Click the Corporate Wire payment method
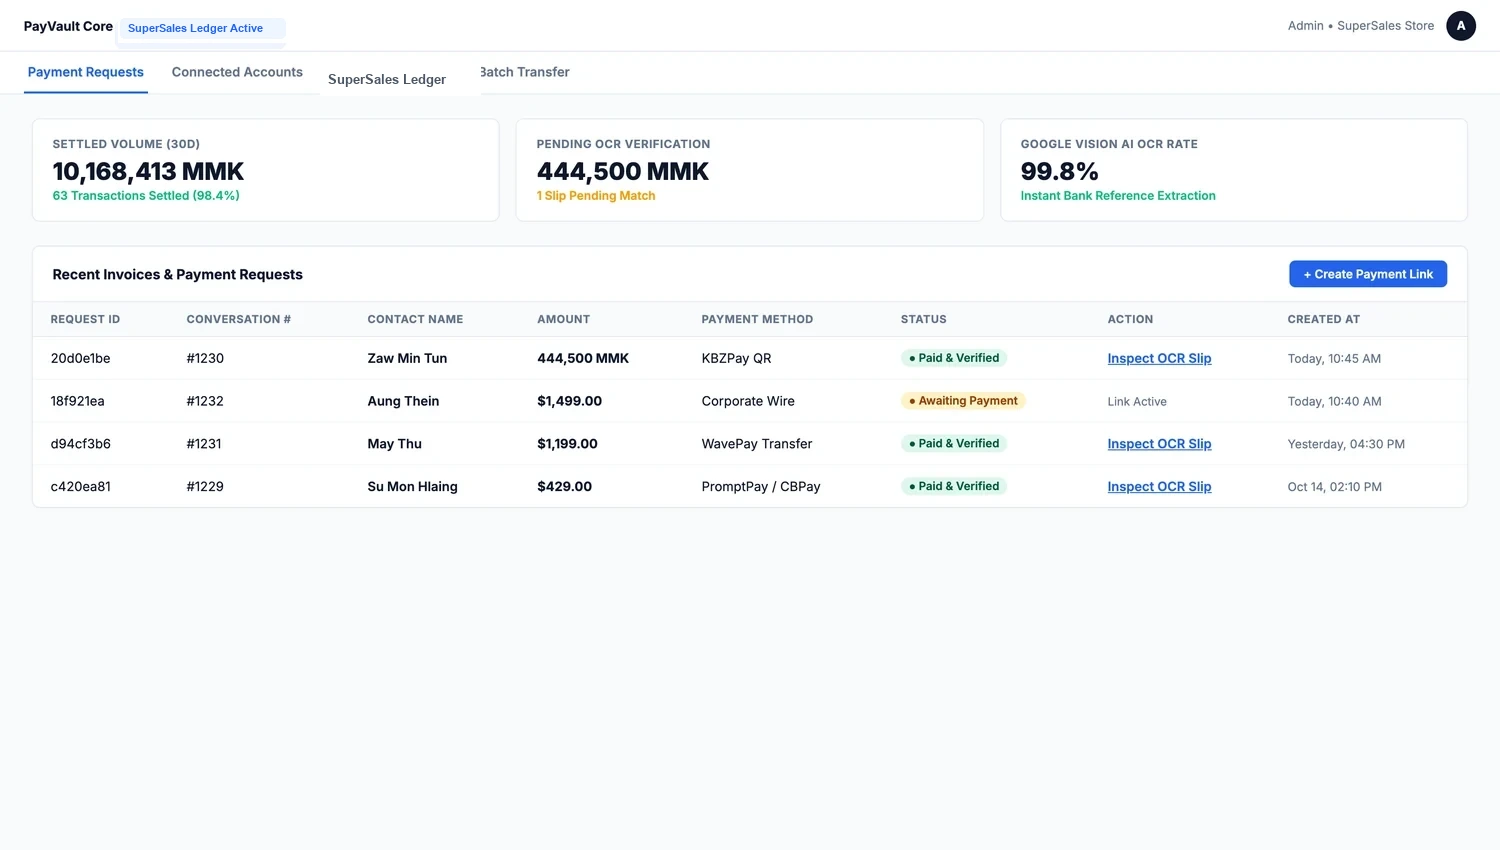The image size is (1500, 850). pos(748,401)
